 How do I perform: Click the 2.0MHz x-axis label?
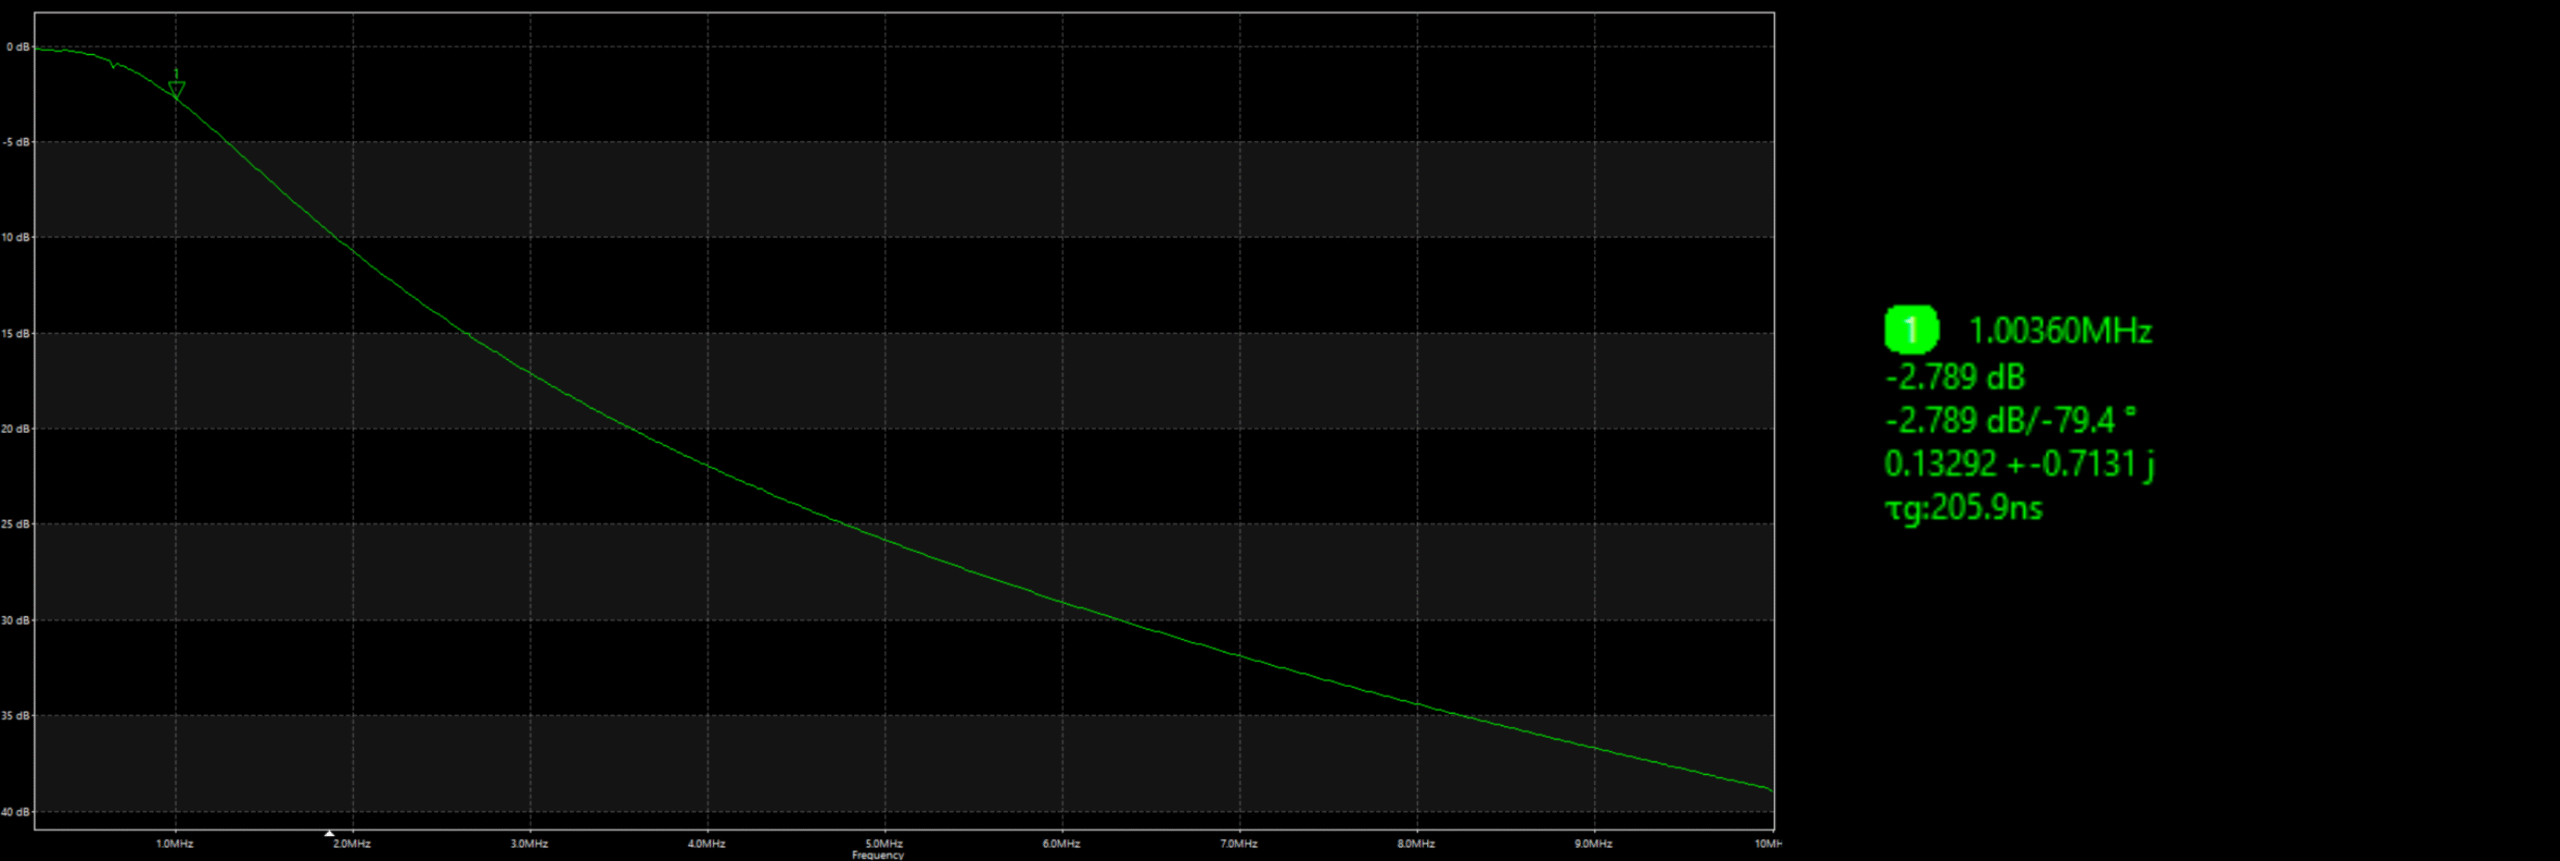[x=352, y=844]
